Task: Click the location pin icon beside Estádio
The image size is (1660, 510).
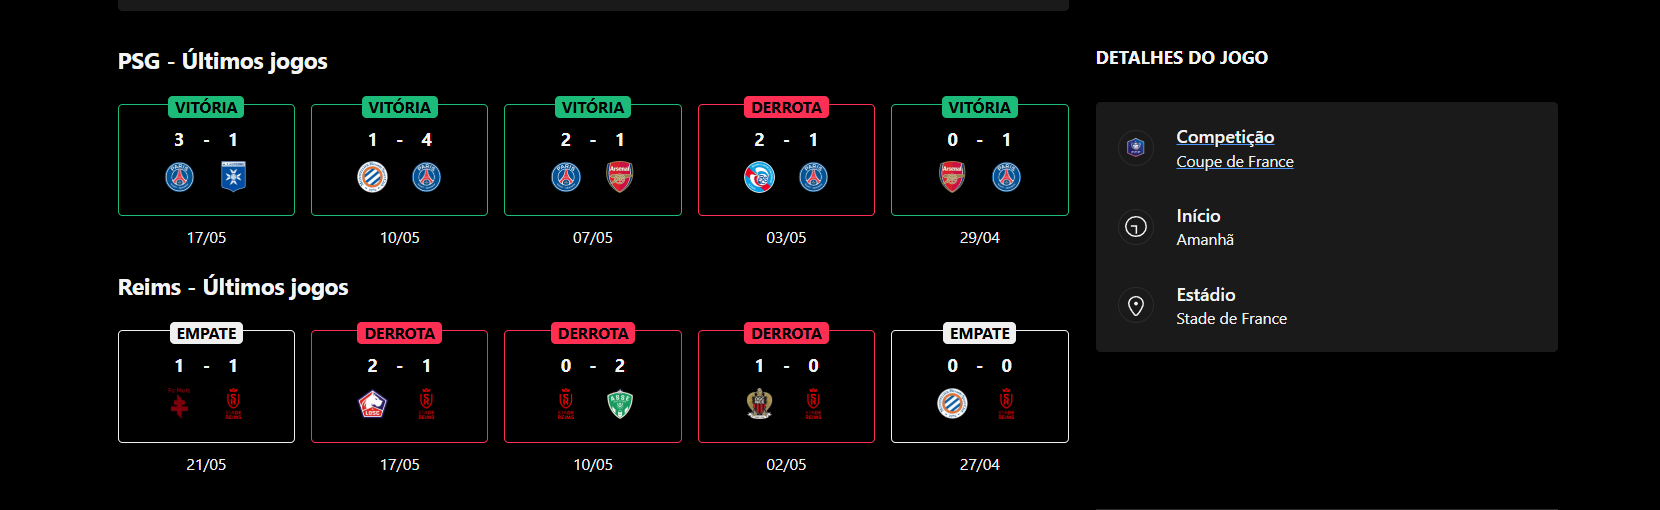Action: [x=1135, y=306]
